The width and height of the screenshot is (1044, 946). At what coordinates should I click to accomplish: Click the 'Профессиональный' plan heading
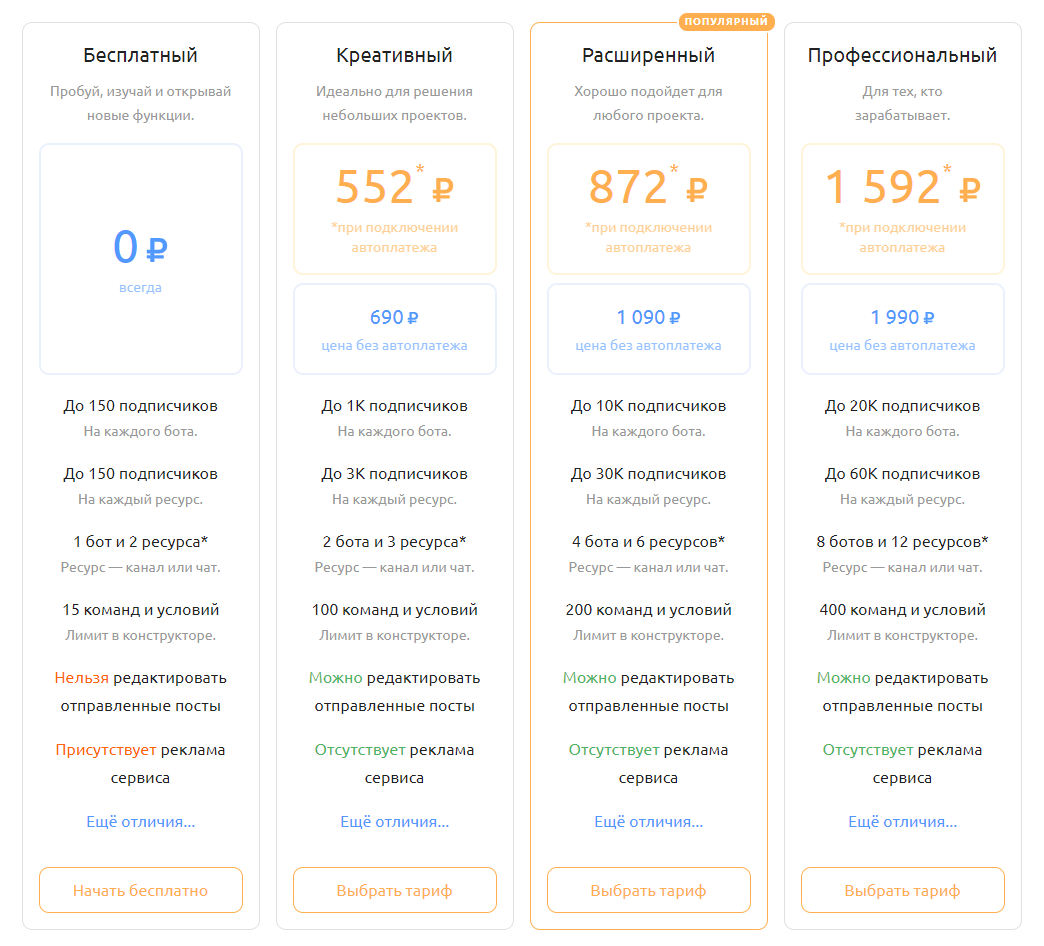(903, 55)
